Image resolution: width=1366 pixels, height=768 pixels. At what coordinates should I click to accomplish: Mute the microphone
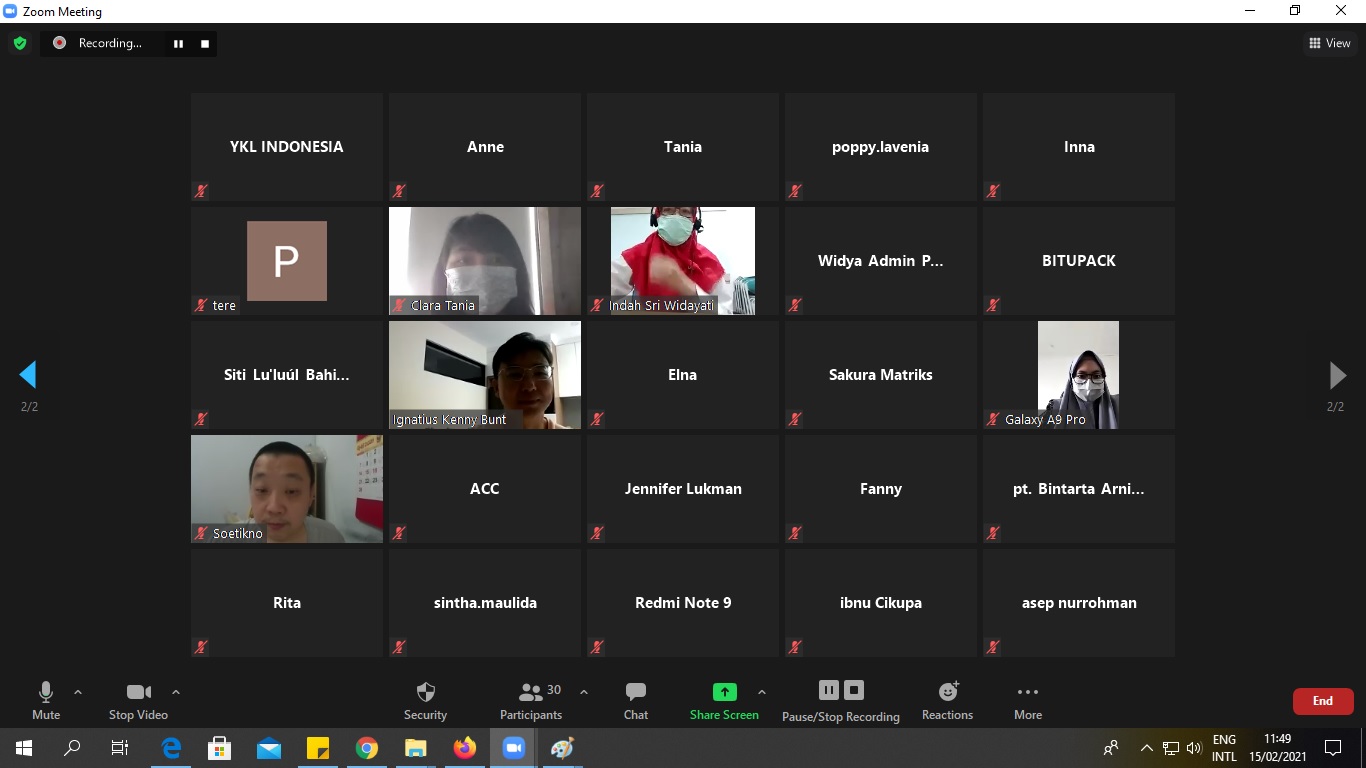46,692
